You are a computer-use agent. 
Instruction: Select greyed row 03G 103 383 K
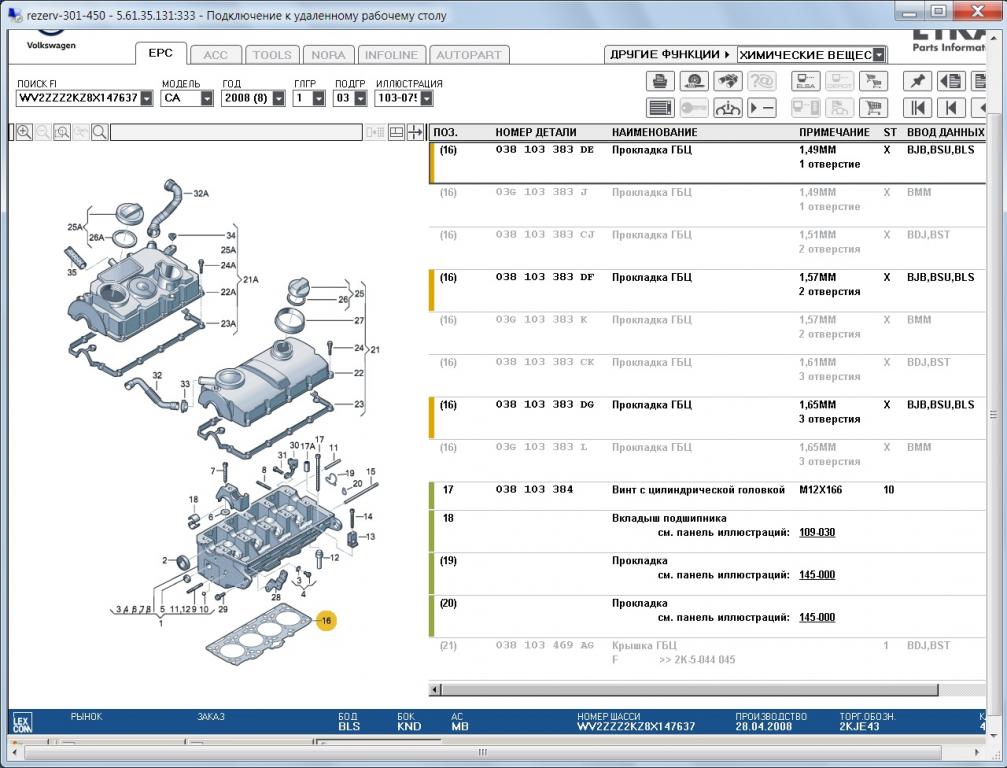(x=708, y=333)
